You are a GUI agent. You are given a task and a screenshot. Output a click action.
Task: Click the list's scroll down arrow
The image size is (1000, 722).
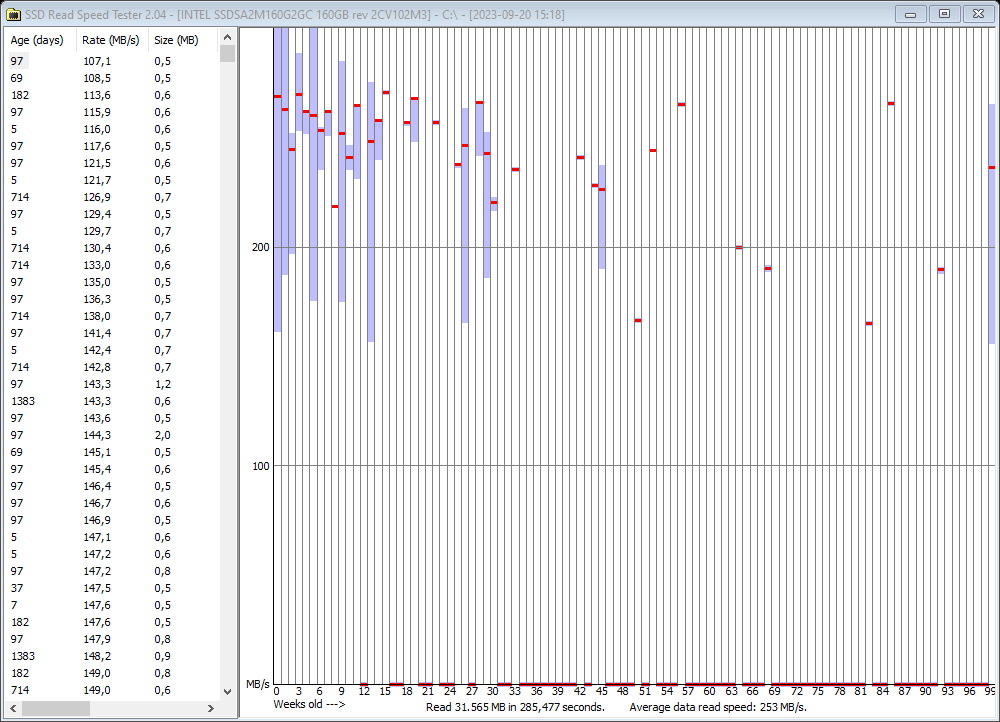pyautogui.click(x=227, y=691)
